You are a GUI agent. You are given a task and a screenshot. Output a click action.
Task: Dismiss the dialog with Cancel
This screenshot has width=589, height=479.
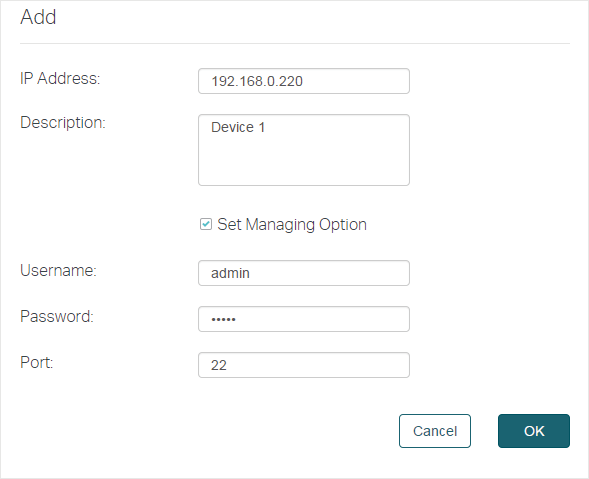click(435, 431)
